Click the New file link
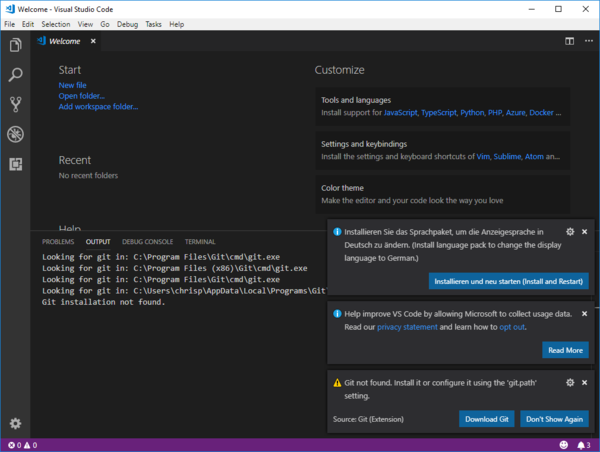The height and width of the screenshot is (452, 600). click(x=72, y=86)
